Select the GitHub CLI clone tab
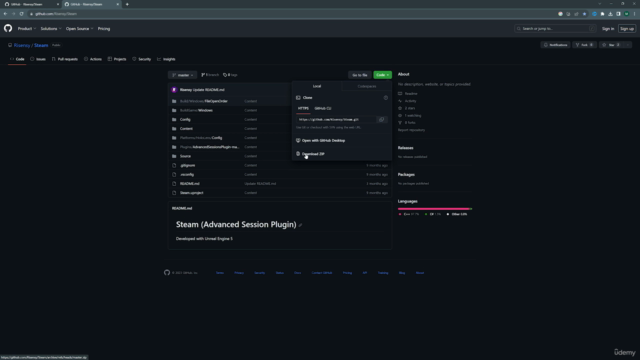640x360 pixels. click(x=323, y=109)
